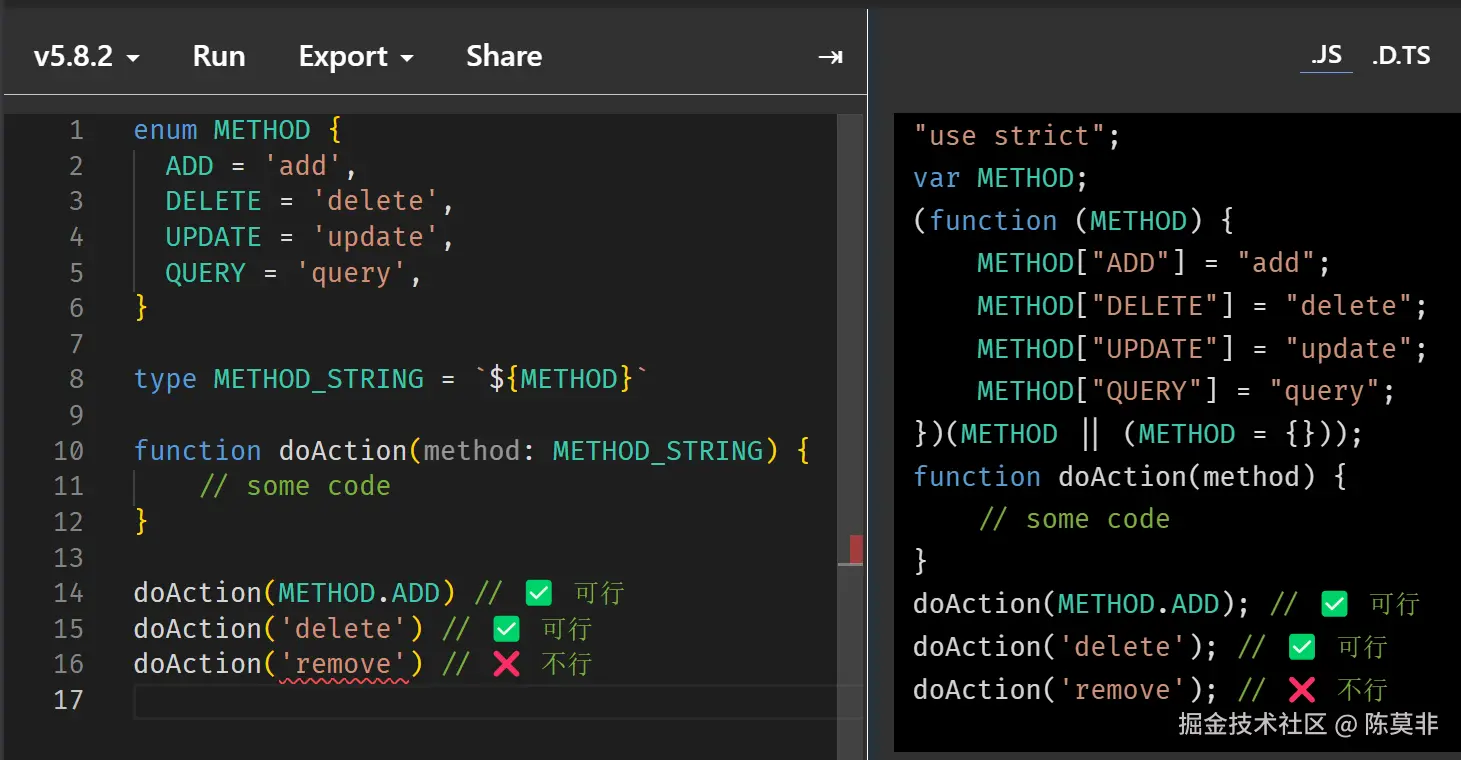Image resolution: width=1461 pixels, height=760 pixels.
Task: Click the Share button
Action: [504, 57]
